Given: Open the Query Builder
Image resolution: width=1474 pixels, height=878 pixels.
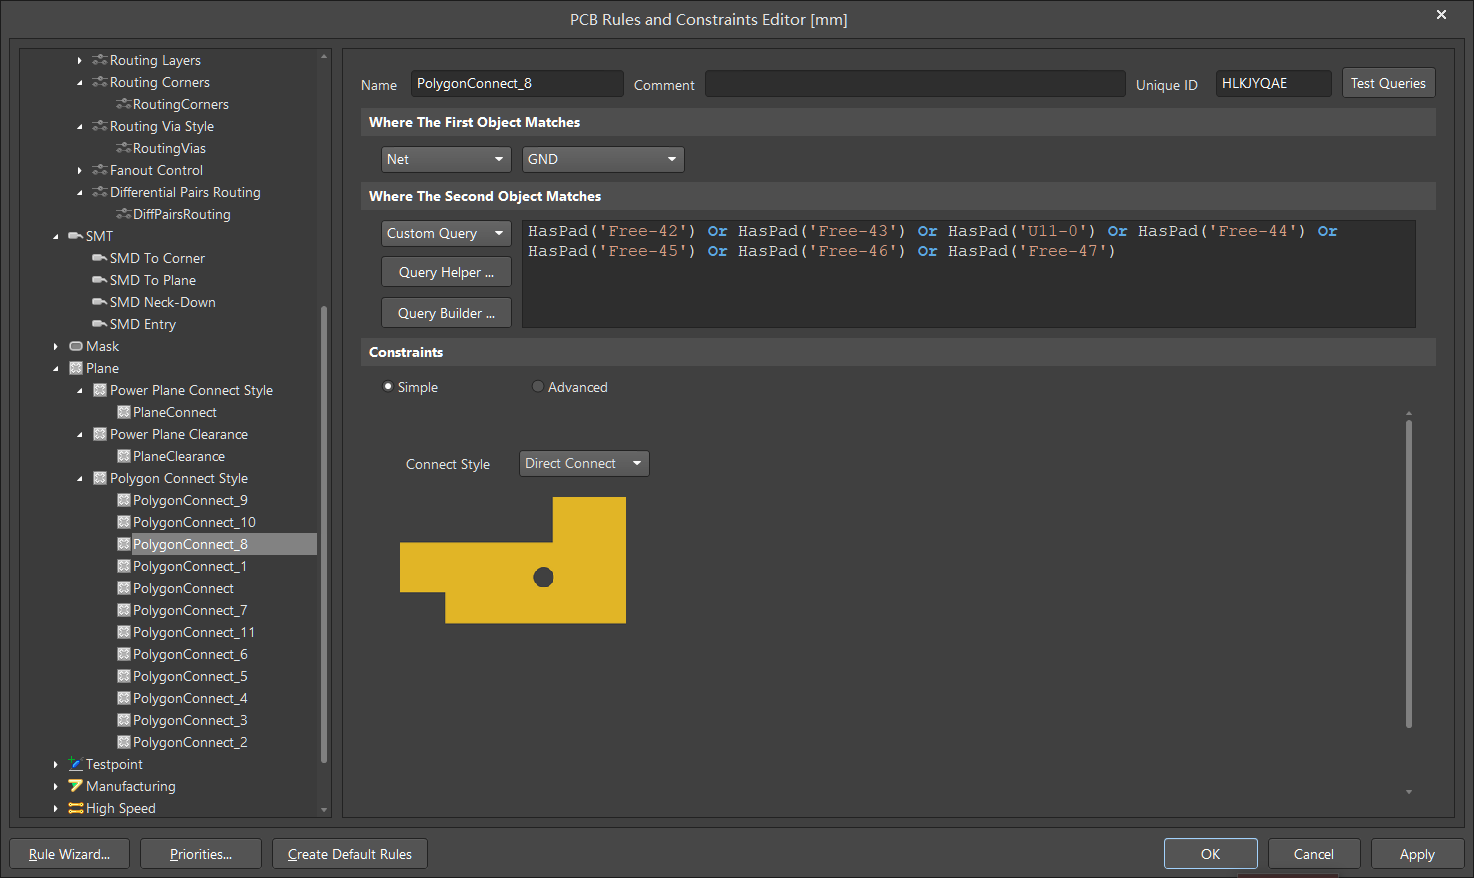Looking at the screenshot, I should (x=446, y=313).
